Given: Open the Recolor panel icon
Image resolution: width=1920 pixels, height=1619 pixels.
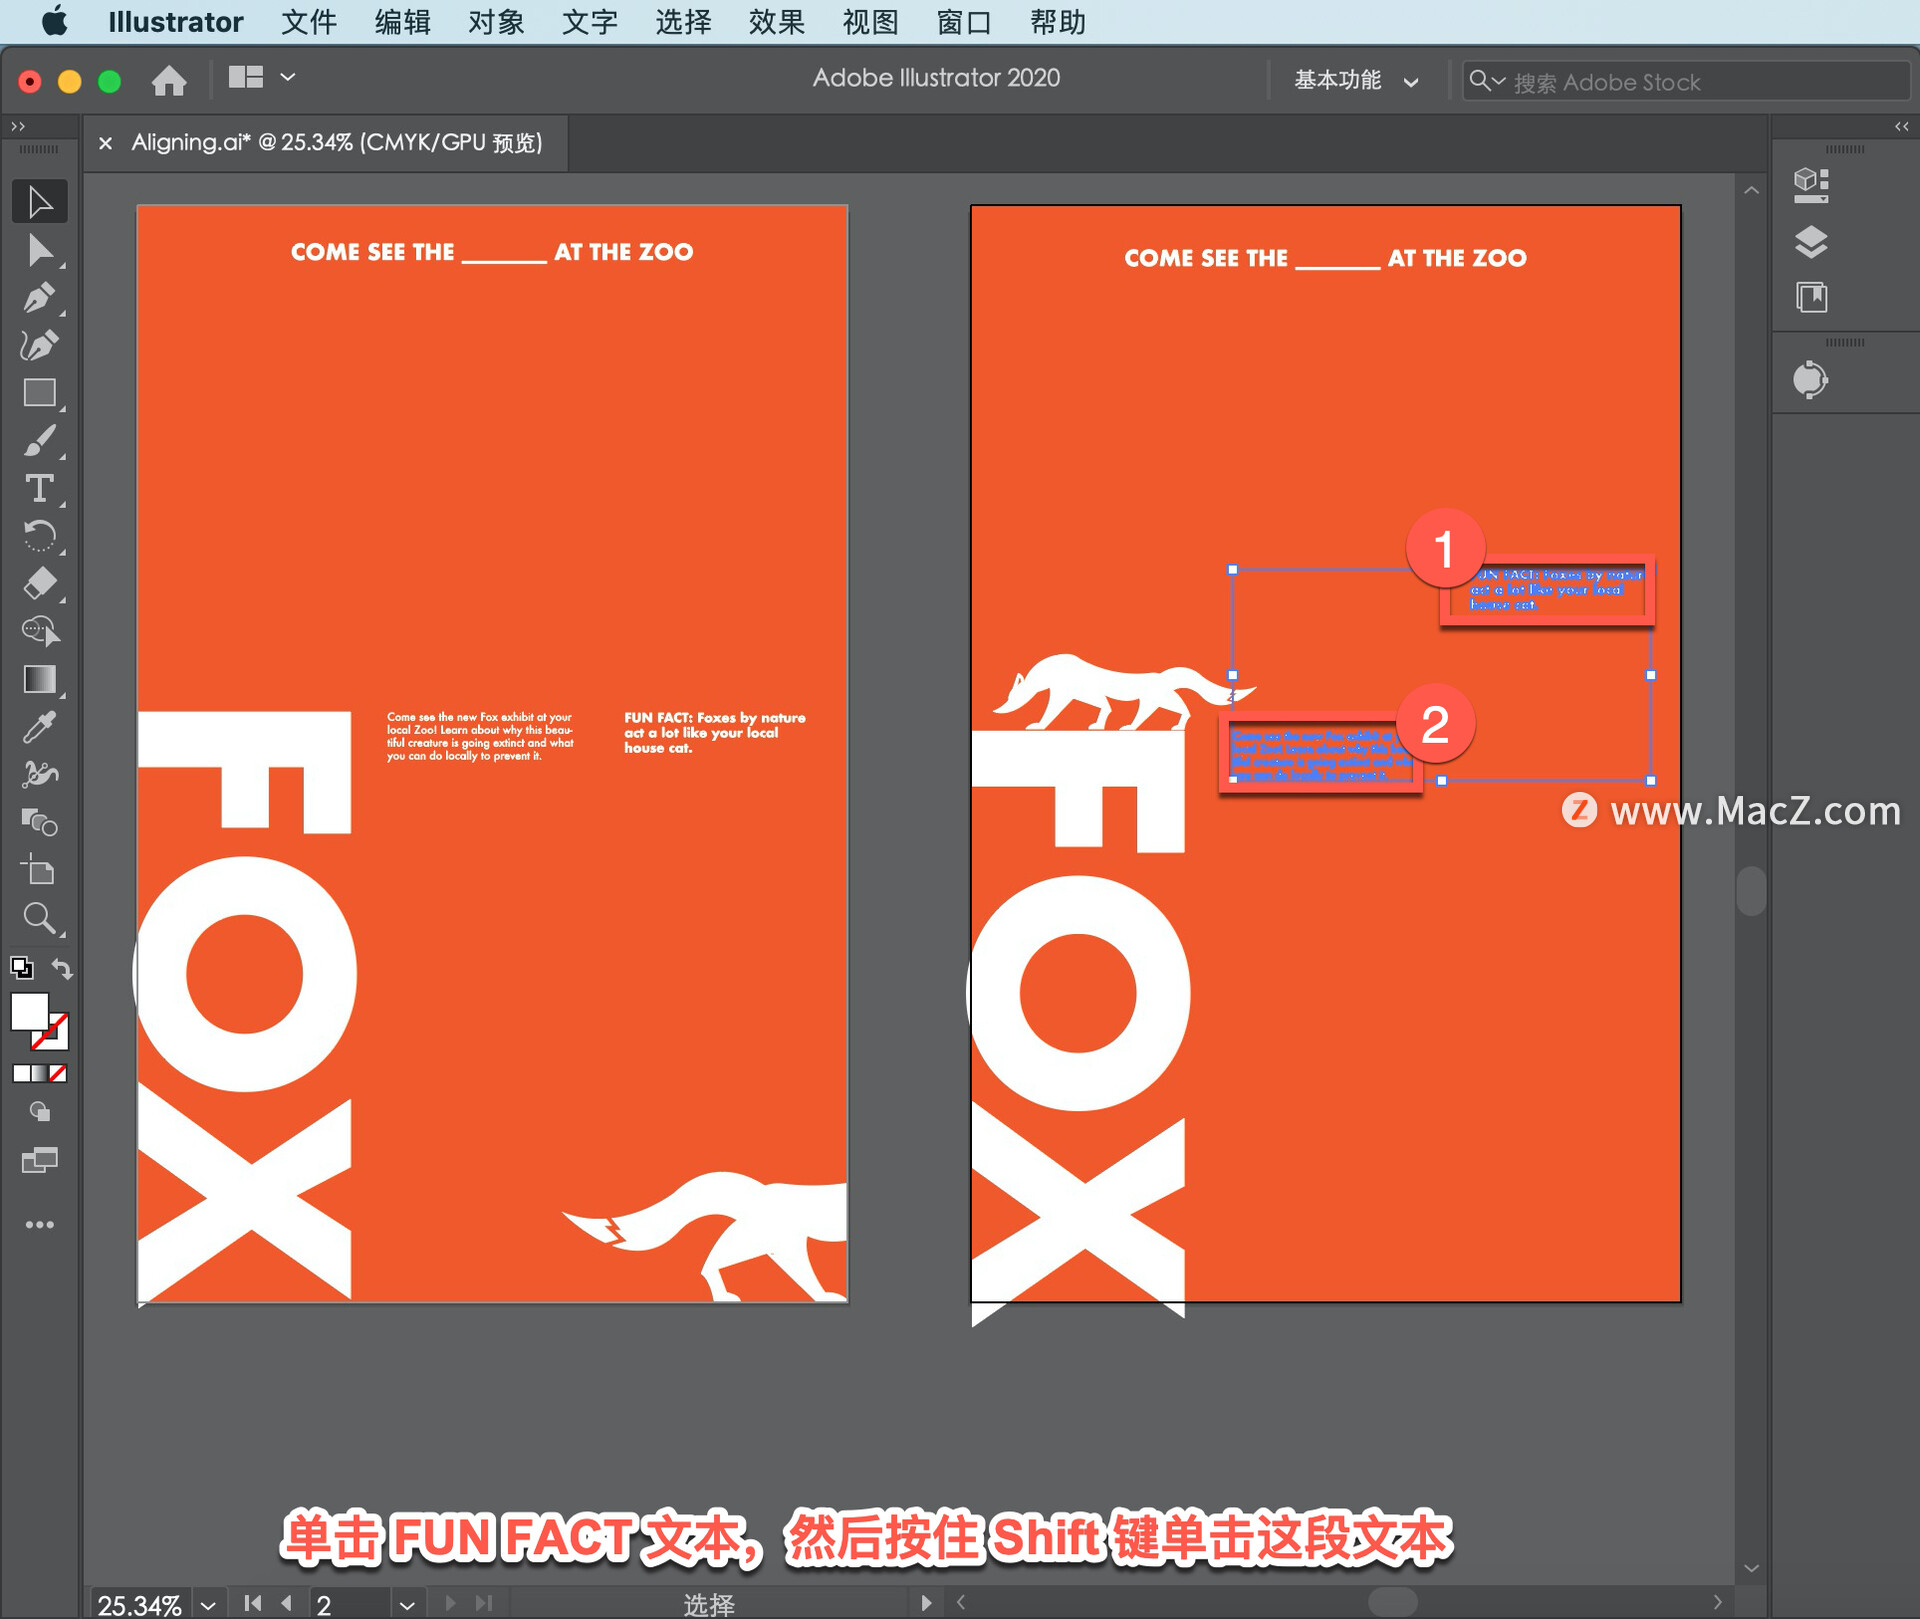Looking at the screenshot, I should click(x=1811, y=380).
